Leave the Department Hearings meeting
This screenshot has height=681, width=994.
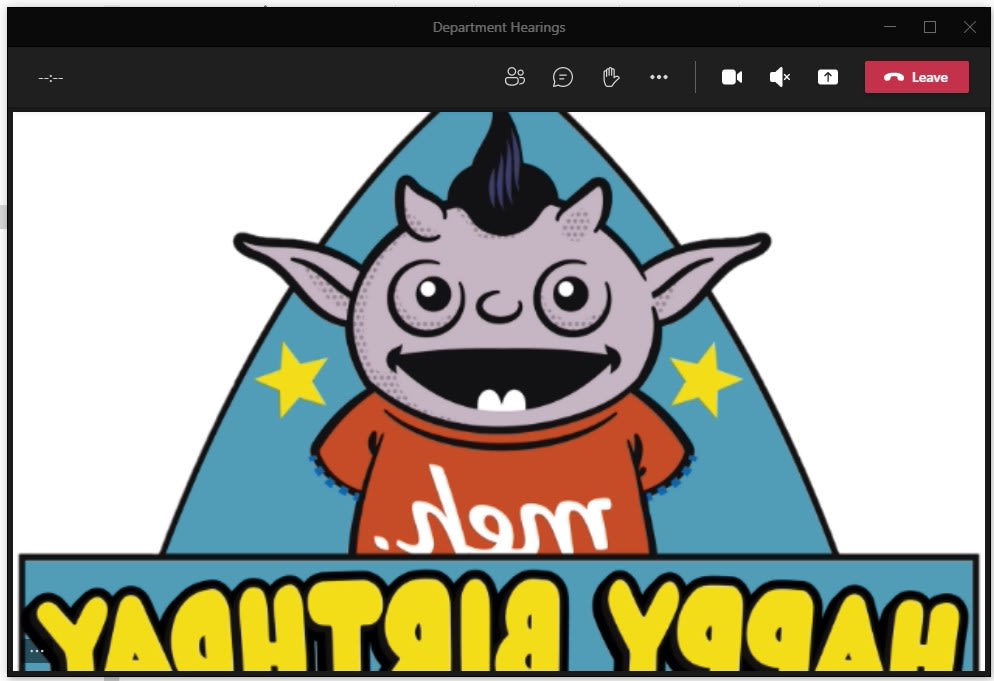pos(916,77)
